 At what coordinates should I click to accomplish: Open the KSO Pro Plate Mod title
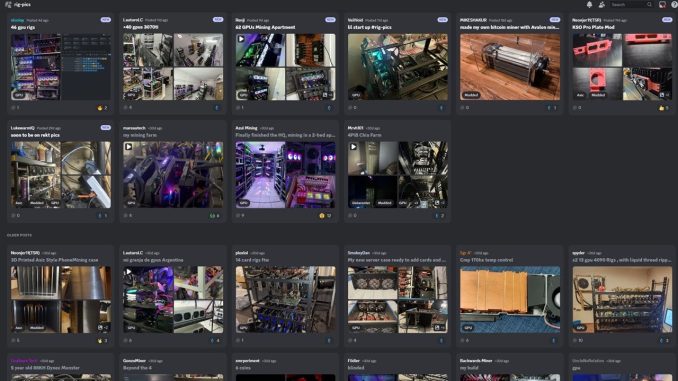pos(593,27)
